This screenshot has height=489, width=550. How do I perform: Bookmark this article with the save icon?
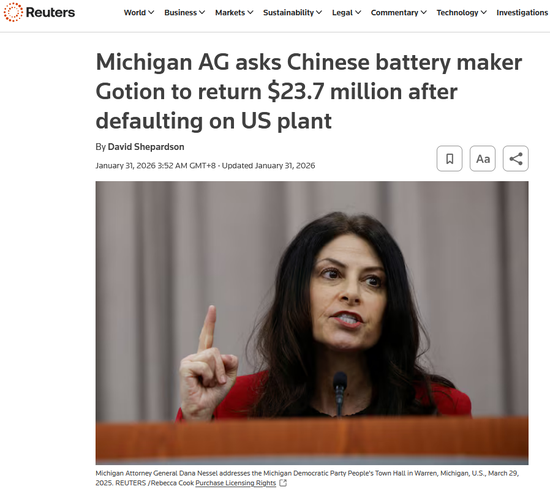click(449, 159)
